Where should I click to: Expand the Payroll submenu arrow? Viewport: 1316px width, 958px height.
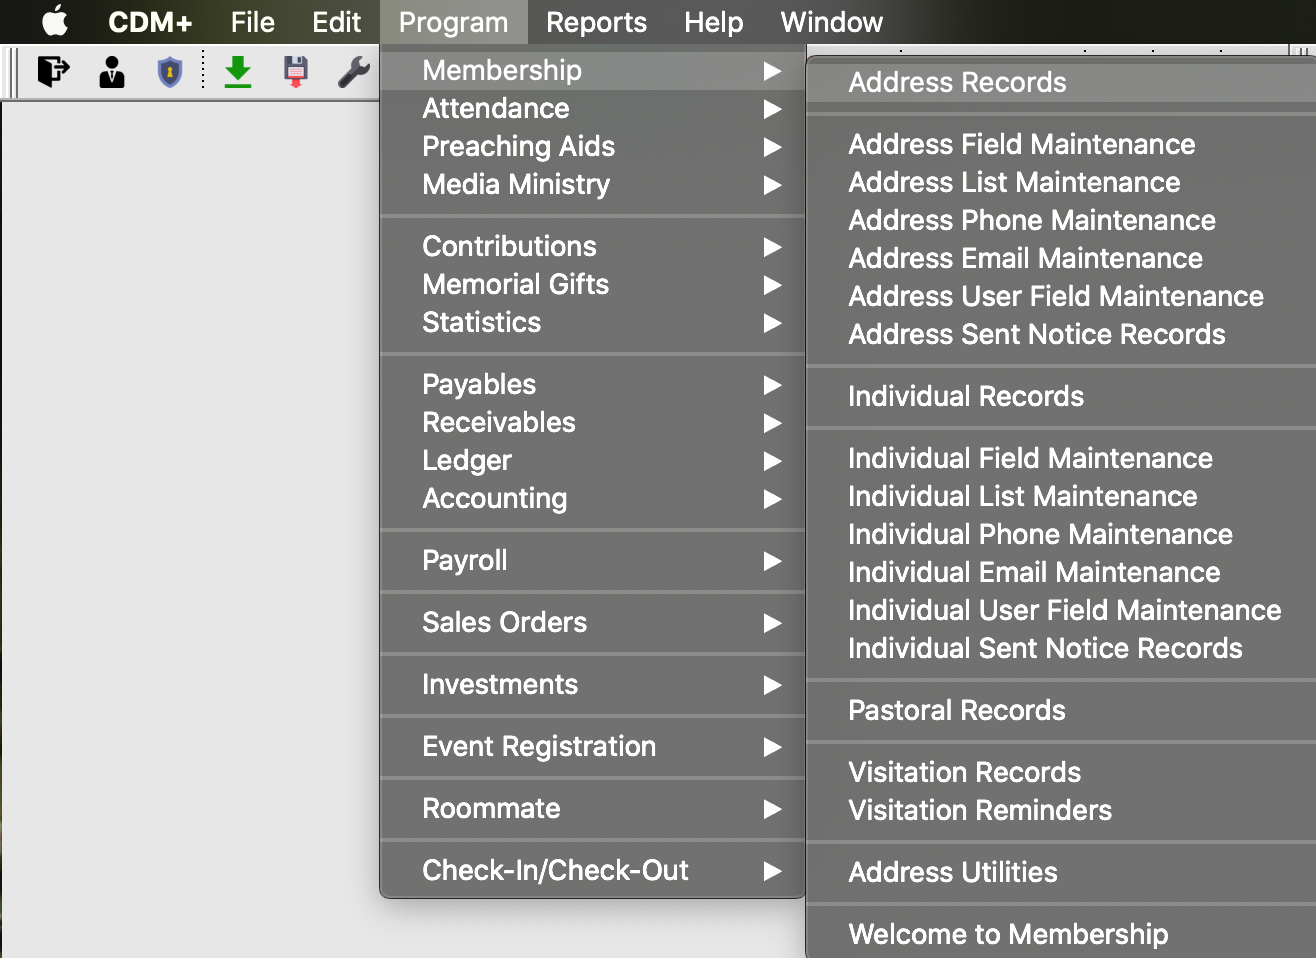pyautogui.click(x=772, y=562)
